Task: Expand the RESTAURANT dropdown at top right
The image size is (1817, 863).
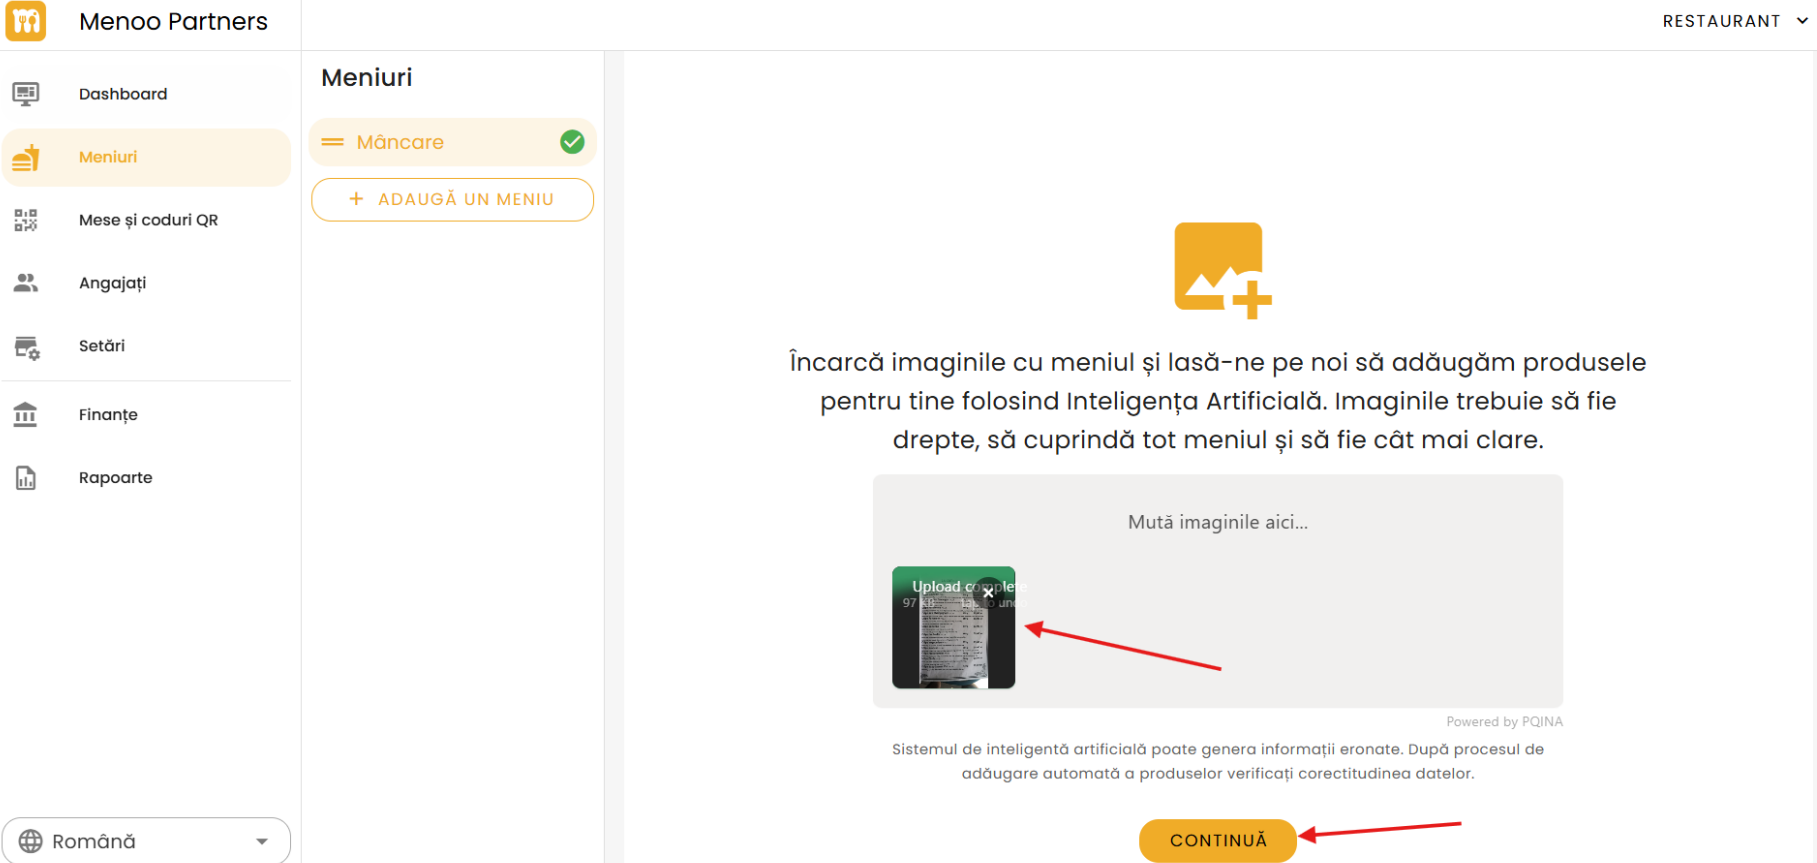Action: pos(1735,21)
